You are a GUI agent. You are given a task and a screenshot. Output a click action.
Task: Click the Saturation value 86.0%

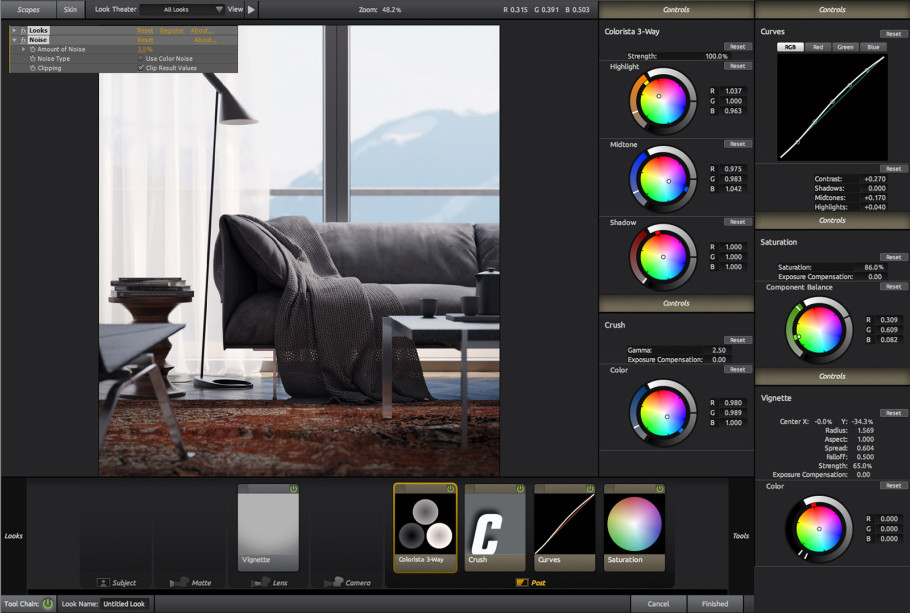click(x=873, y=267)
